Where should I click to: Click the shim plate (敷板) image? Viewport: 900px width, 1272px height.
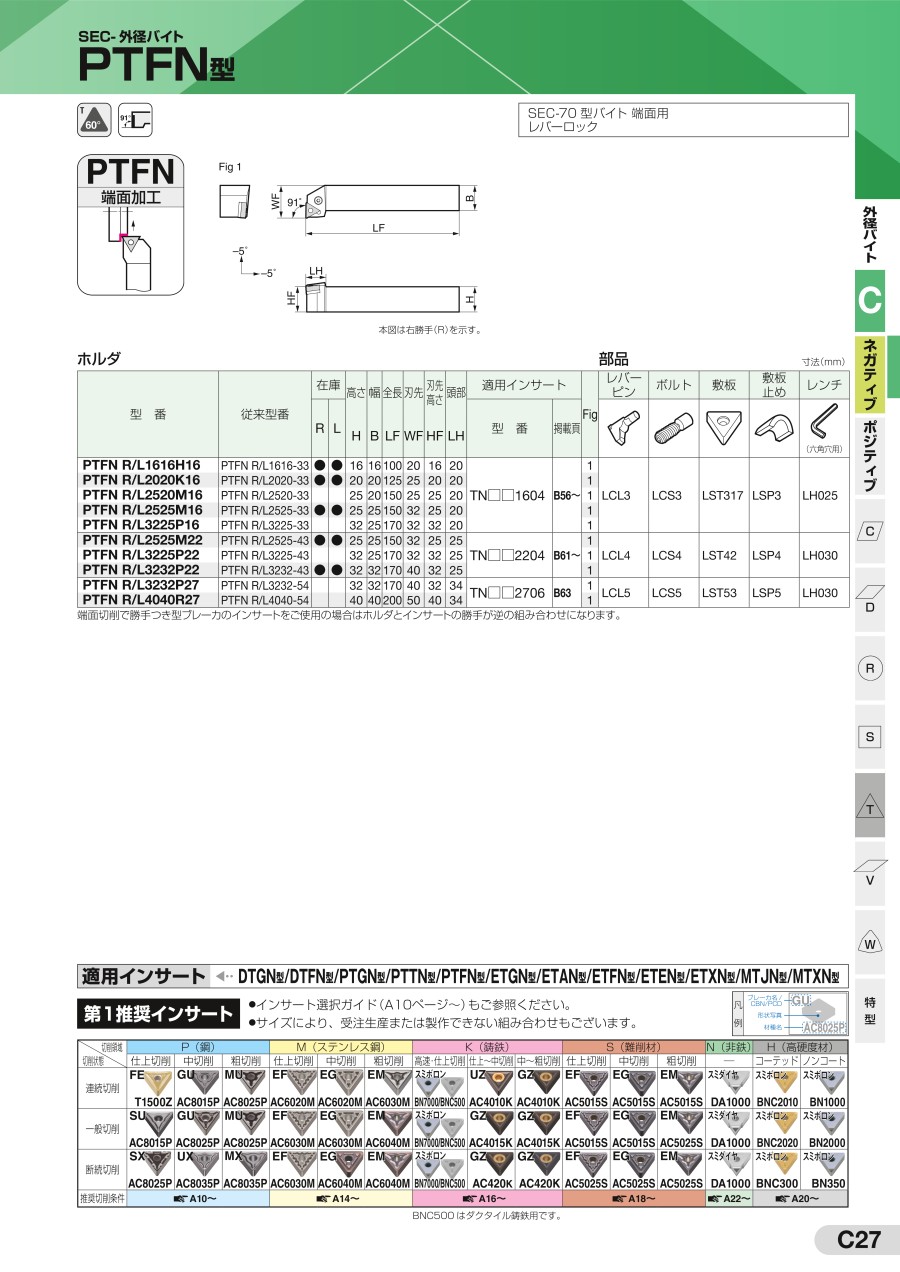(x=723, y=428)
